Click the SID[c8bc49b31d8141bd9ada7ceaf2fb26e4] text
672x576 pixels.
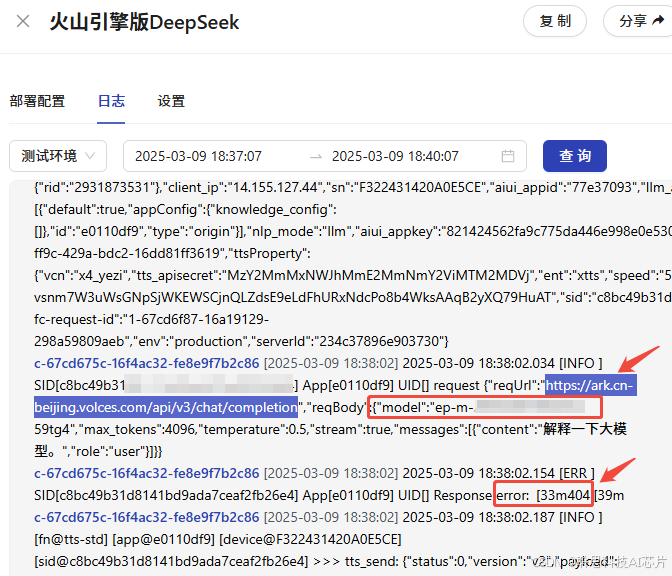[166, 495]
